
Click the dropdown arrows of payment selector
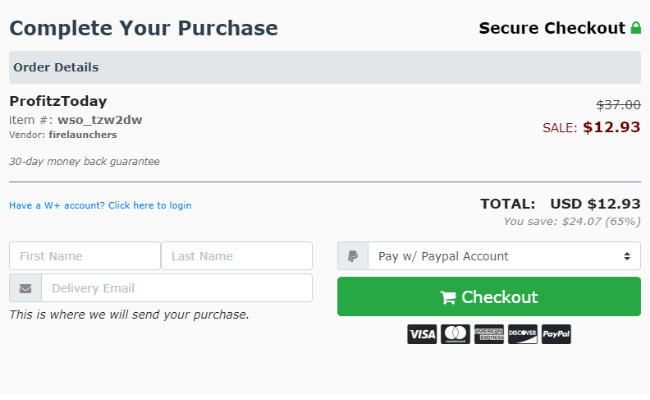click(x=627, y=256)
